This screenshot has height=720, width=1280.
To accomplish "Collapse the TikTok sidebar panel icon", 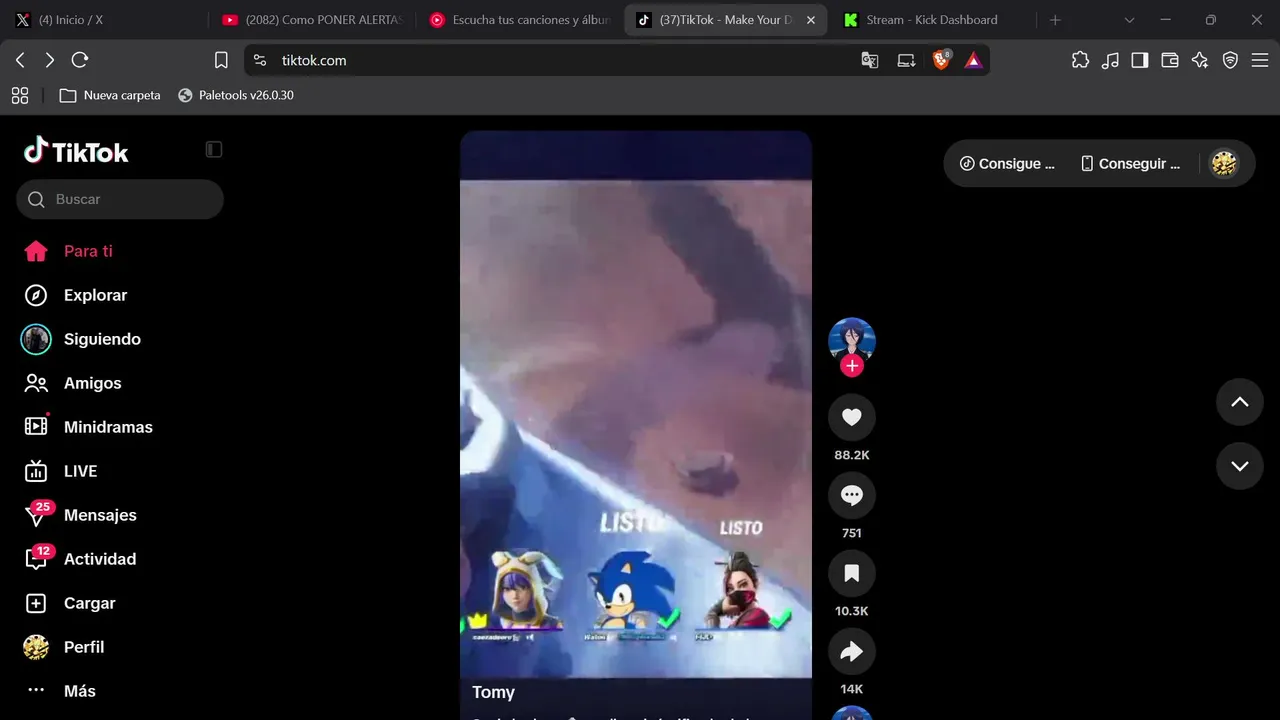I will 214,149.
